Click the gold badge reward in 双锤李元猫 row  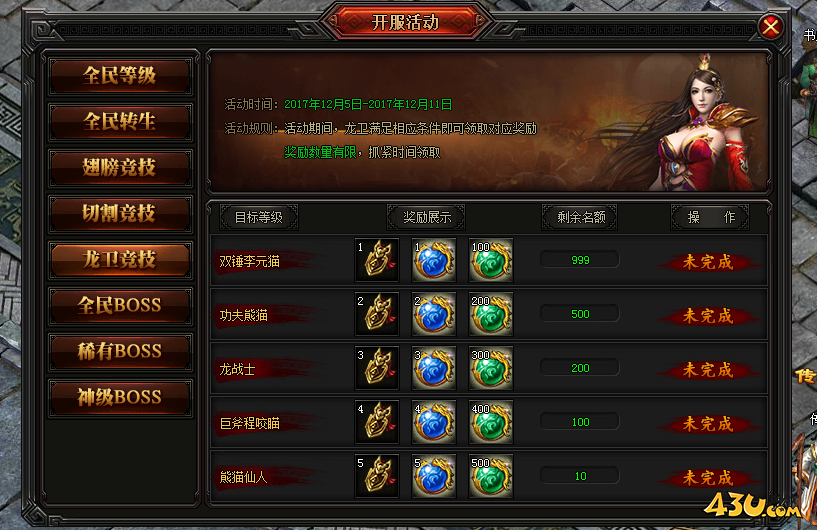pos(377,260)
